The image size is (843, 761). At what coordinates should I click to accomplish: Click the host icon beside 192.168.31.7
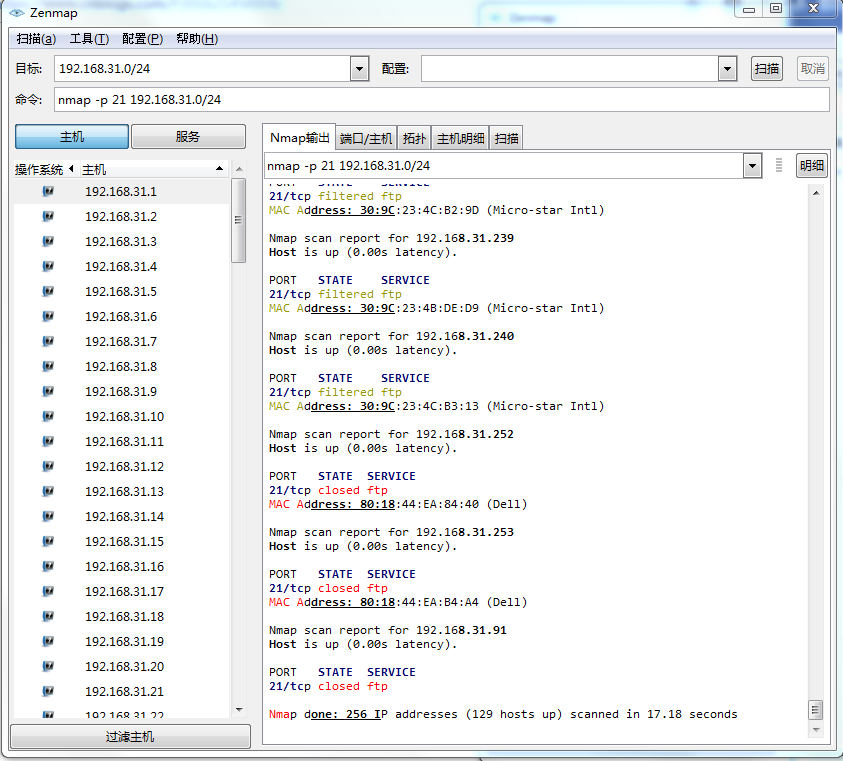48,341
